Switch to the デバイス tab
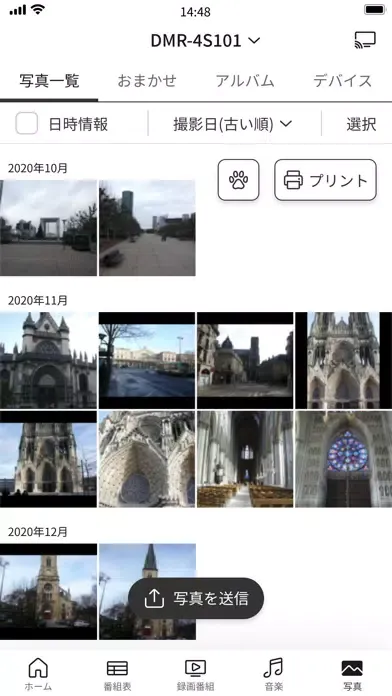The height and width of the screenshot is (696, 392). click(343, 81)
